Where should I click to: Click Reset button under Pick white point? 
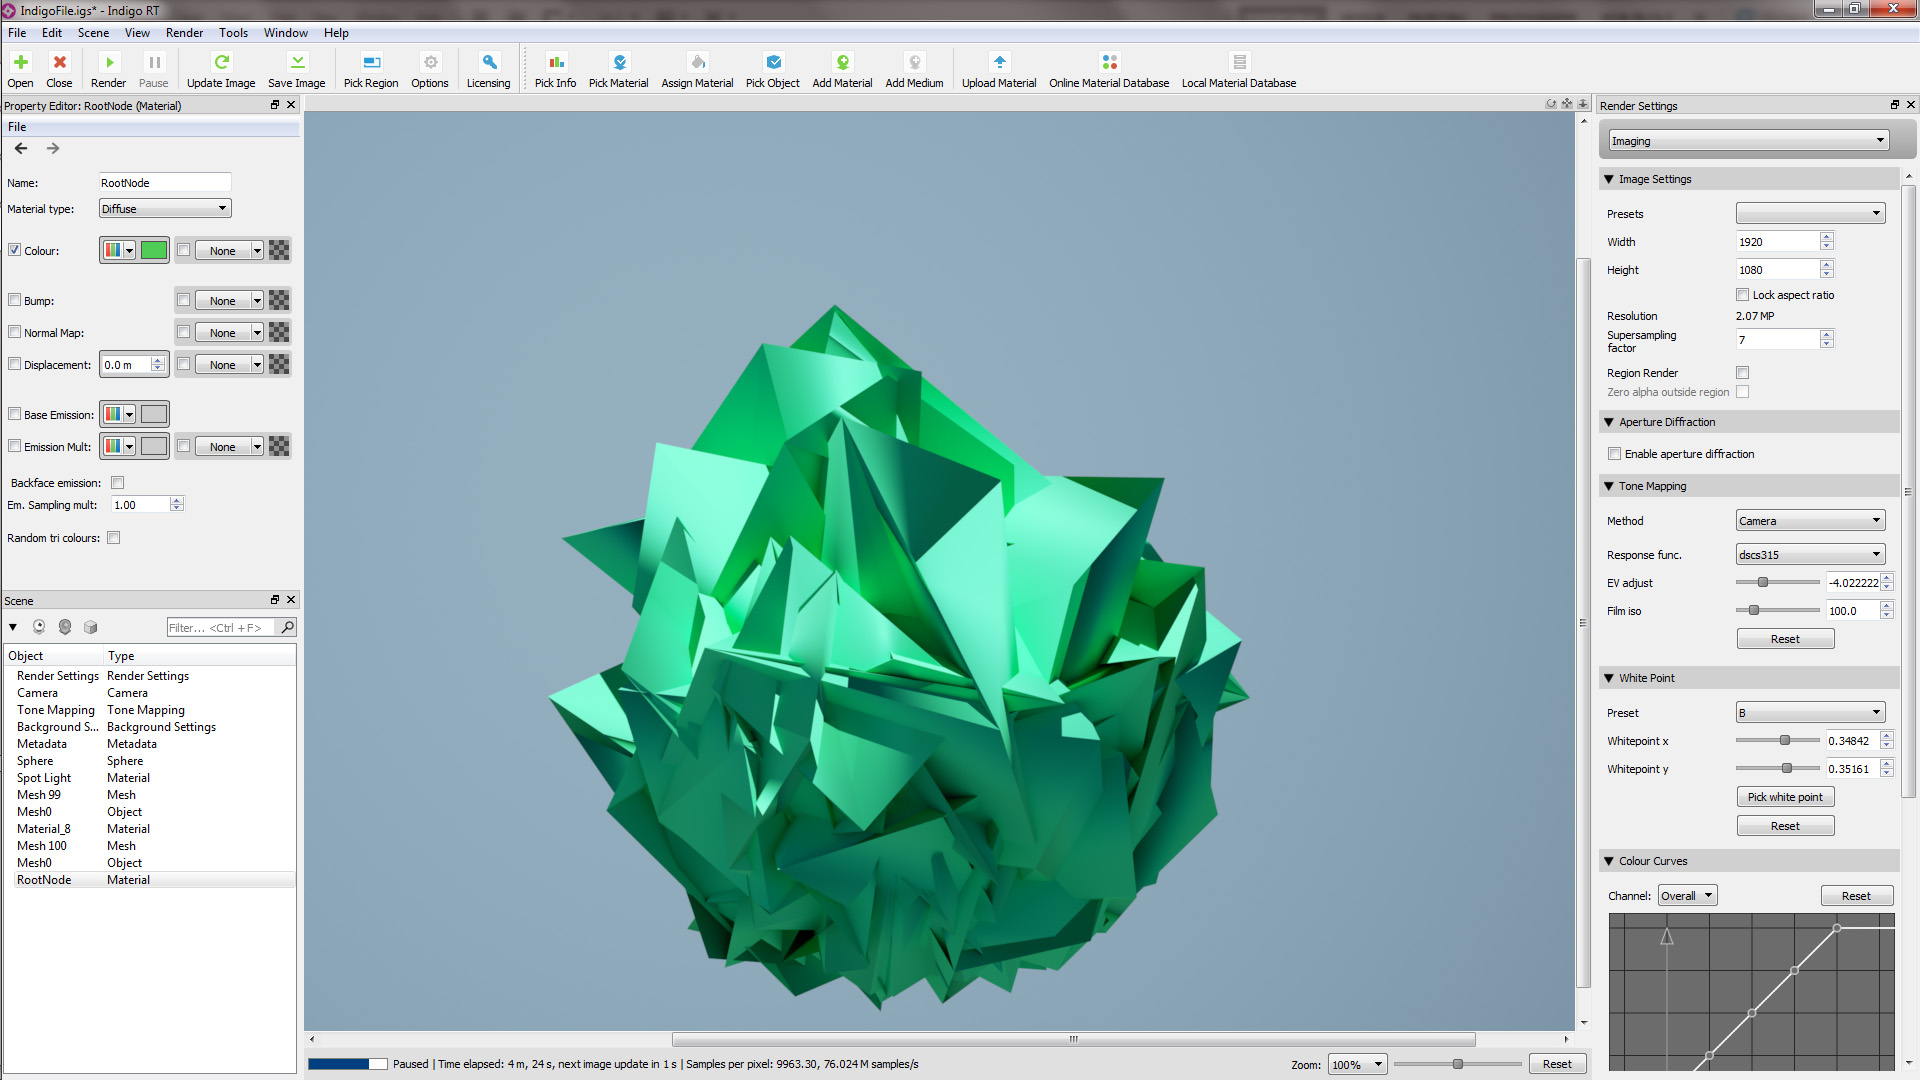click(1785, 826)
